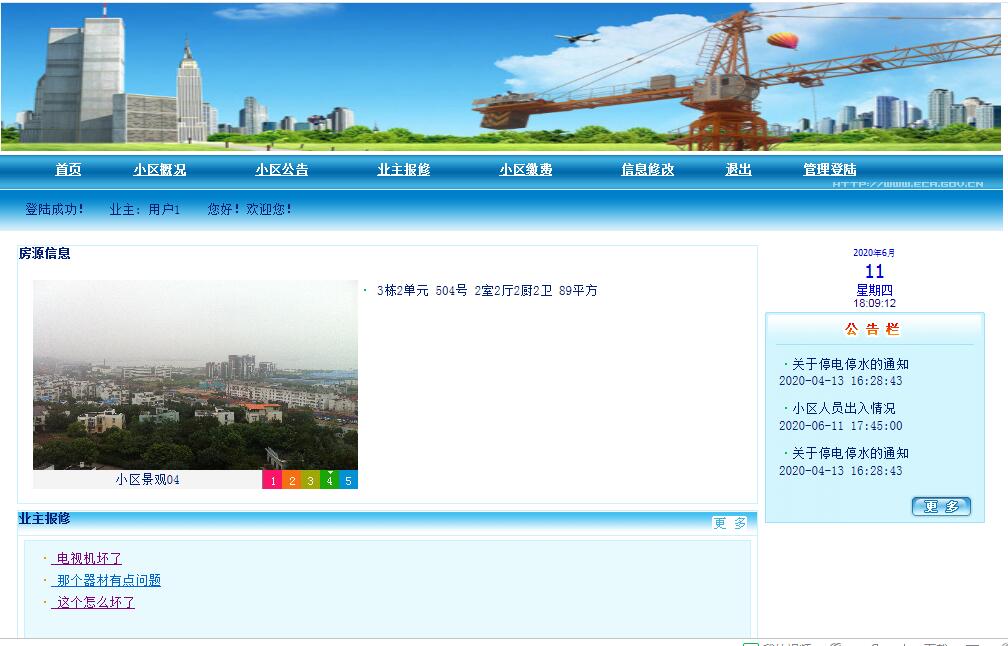Click the 星期四 weekday text

coord(874,290)
